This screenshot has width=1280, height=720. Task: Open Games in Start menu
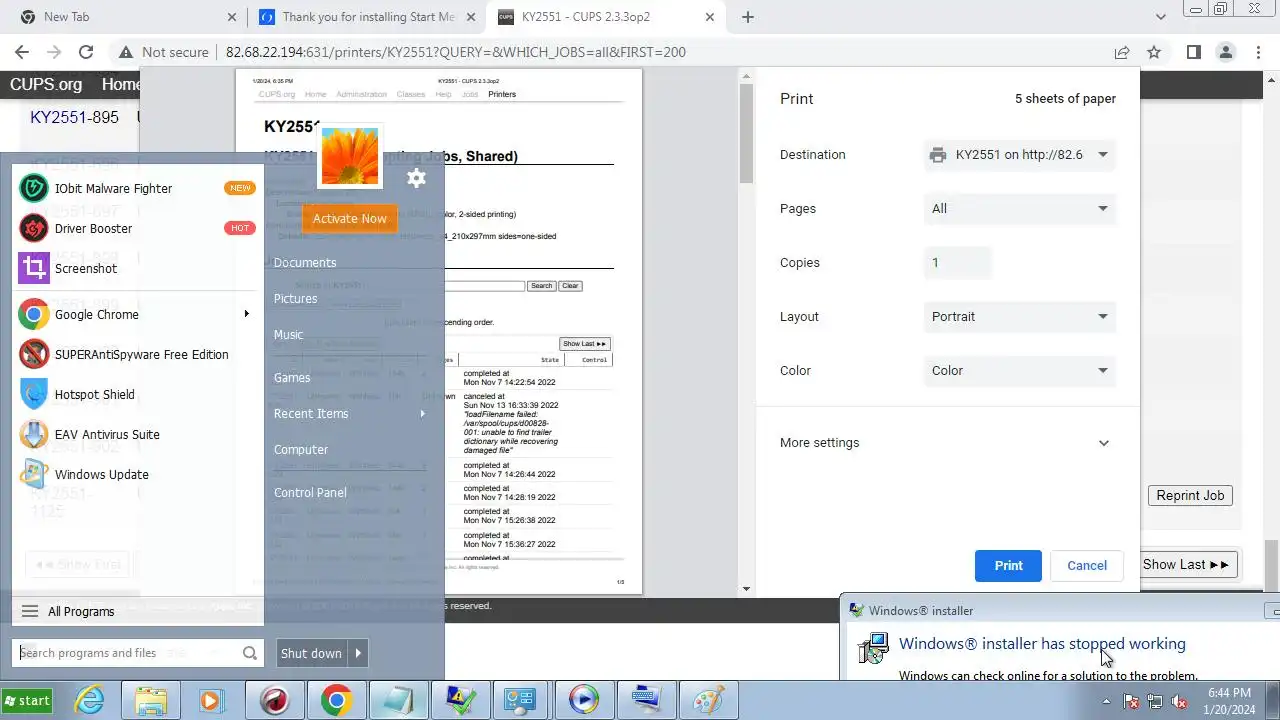pos(292,378)
